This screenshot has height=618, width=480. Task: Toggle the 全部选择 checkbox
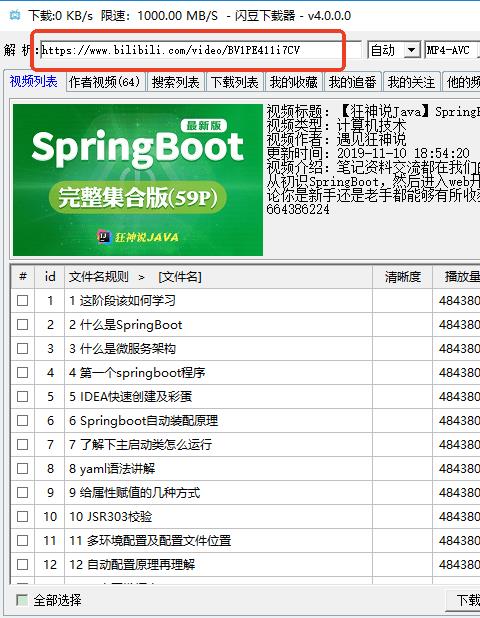pos(22,600)
